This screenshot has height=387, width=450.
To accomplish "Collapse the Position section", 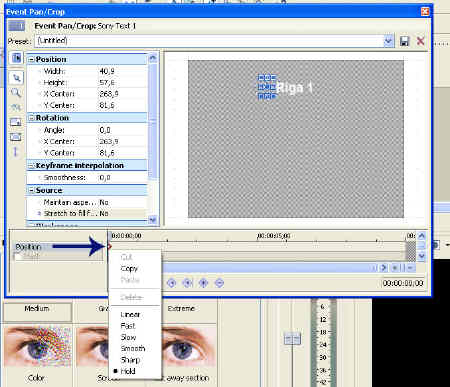I will [x=32, y=59].
